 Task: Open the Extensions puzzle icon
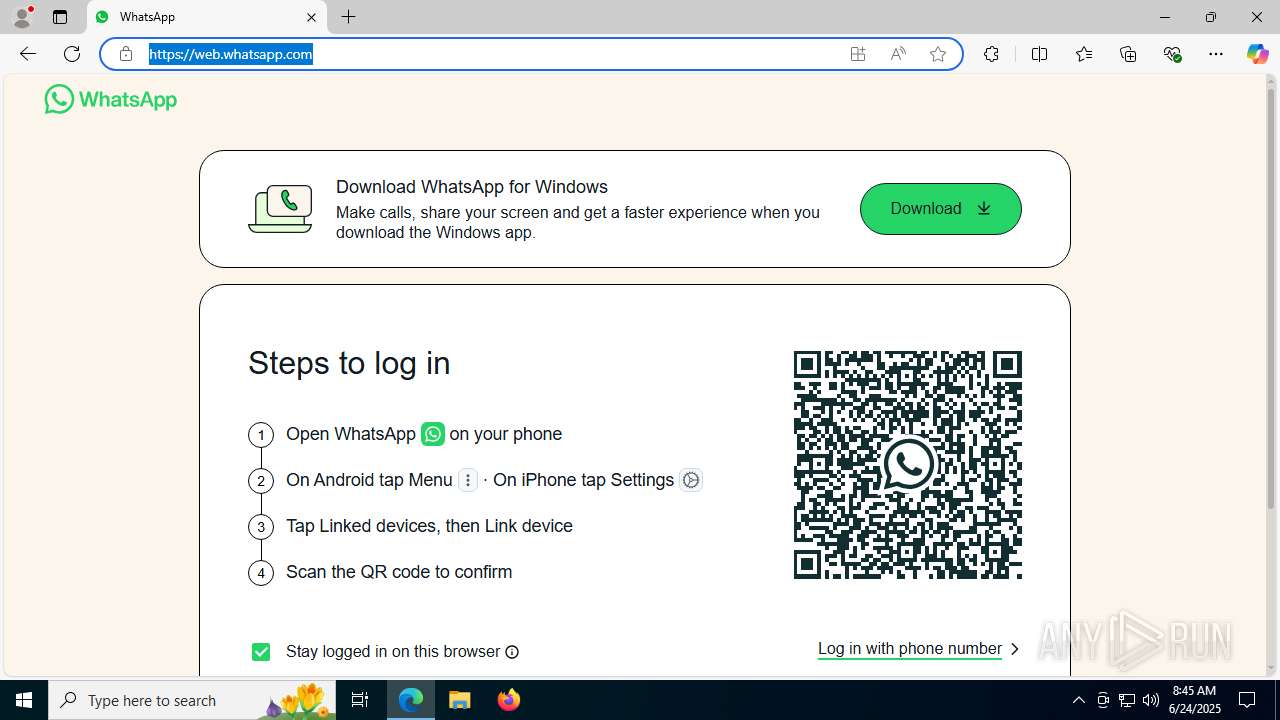point(991,54)
